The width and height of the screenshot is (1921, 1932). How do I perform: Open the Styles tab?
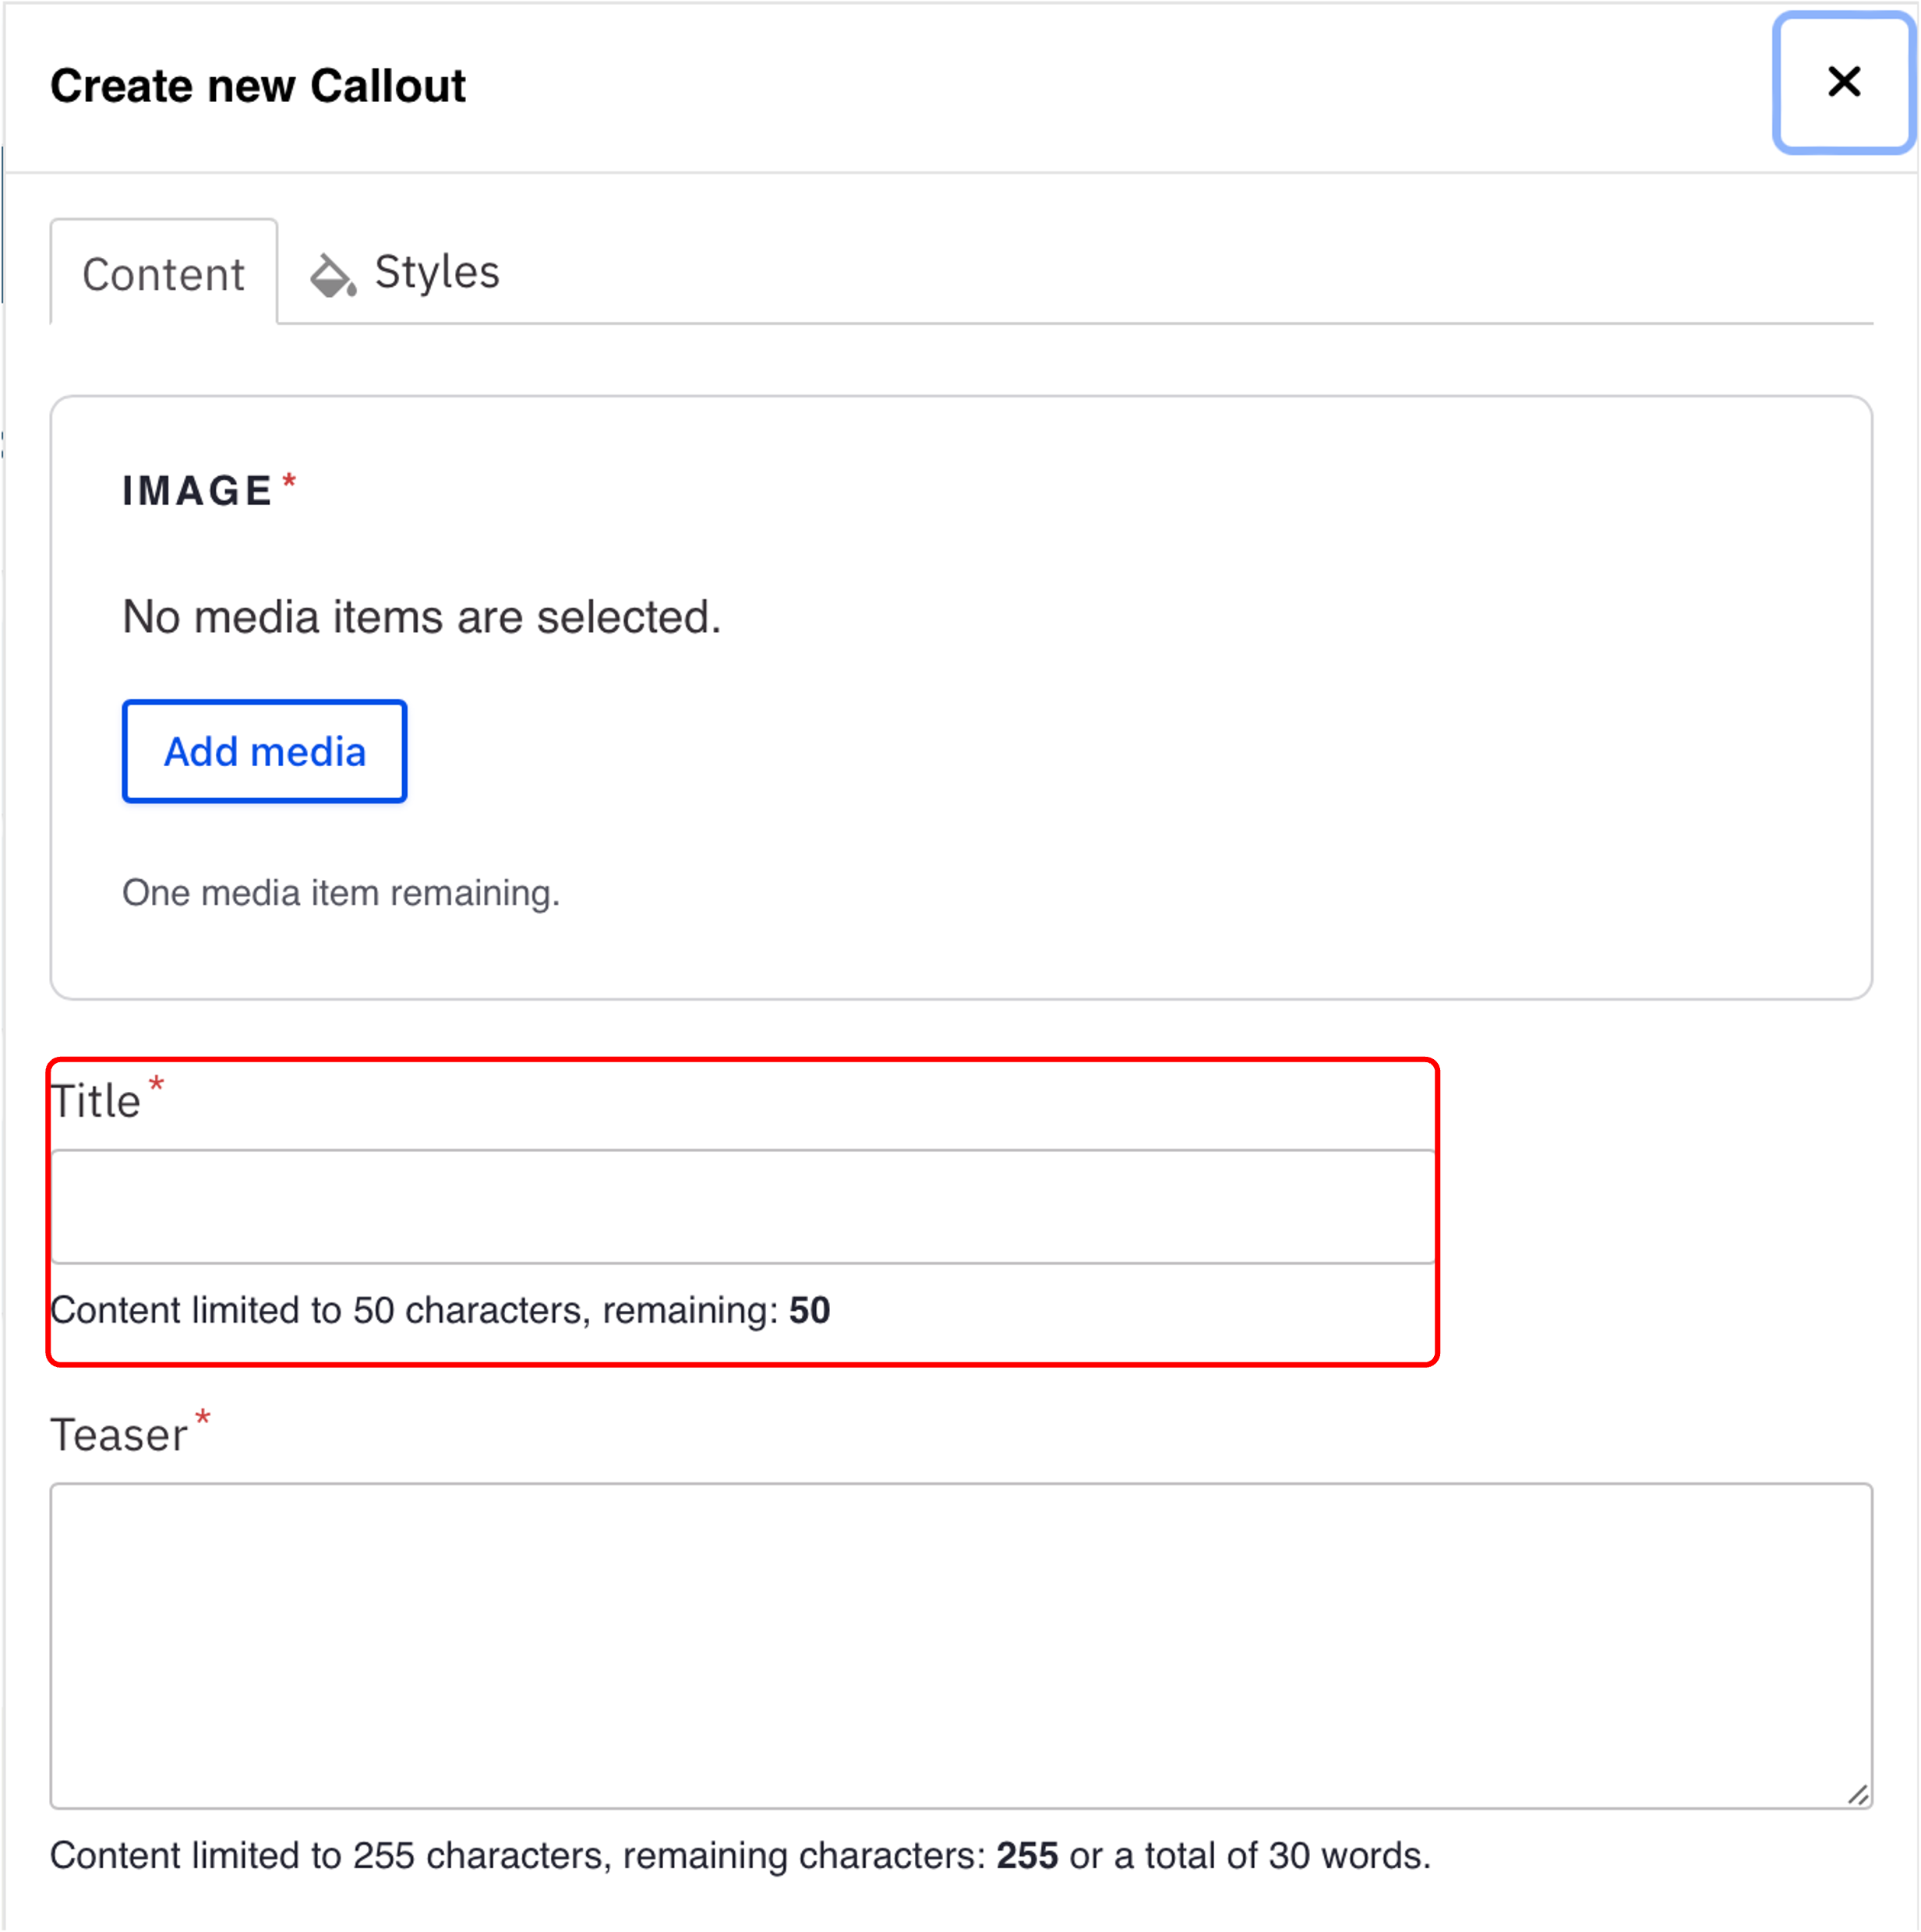[x=436, y=272]
